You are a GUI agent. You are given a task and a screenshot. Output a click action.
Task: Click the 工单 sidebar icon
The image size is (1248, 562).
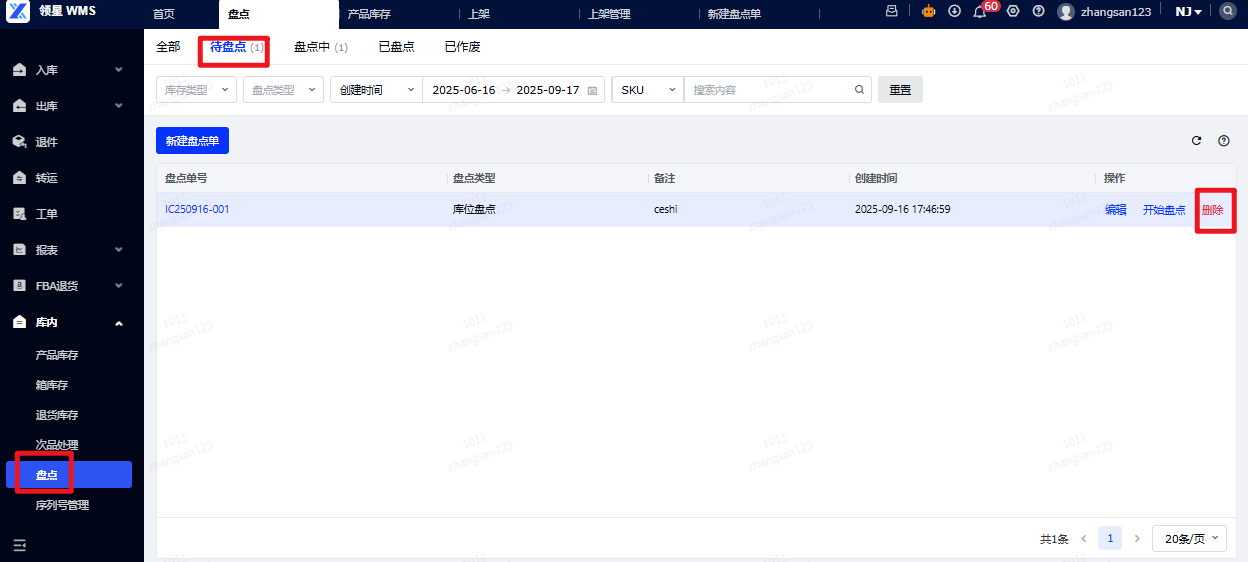click(x=19, y=214)
